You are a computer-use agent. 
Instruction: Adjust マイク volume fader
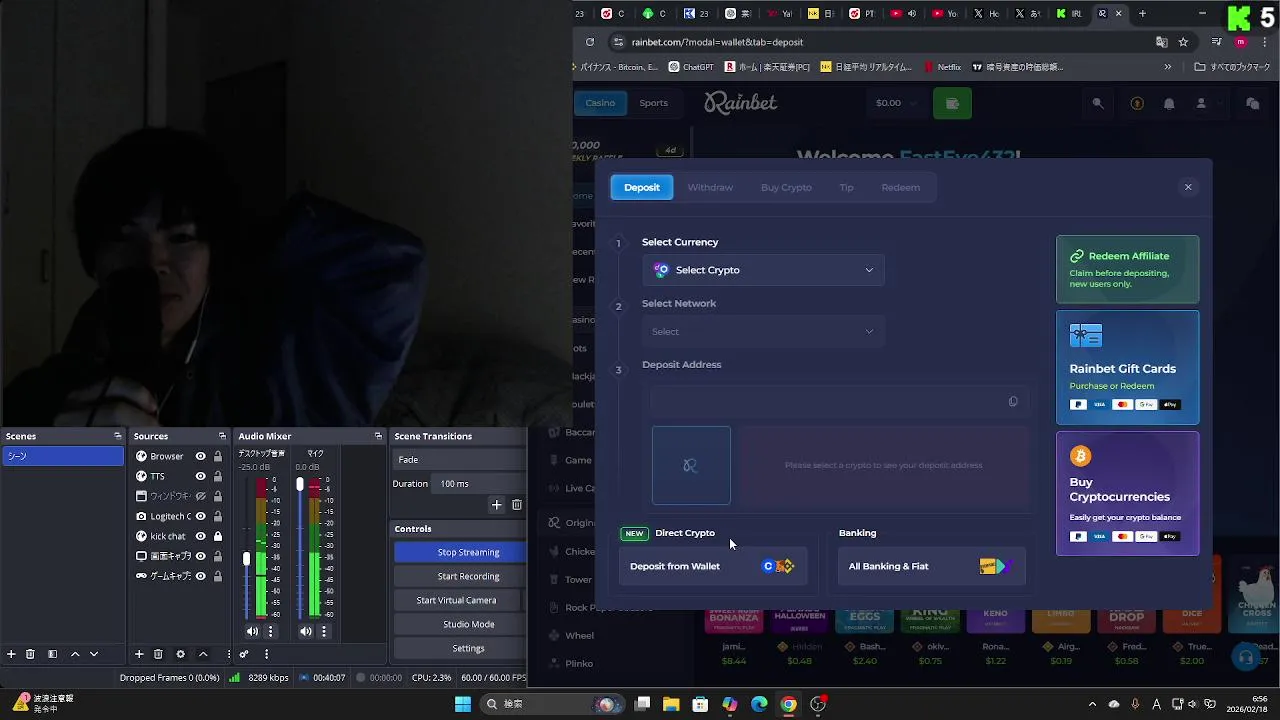(299, 485)
